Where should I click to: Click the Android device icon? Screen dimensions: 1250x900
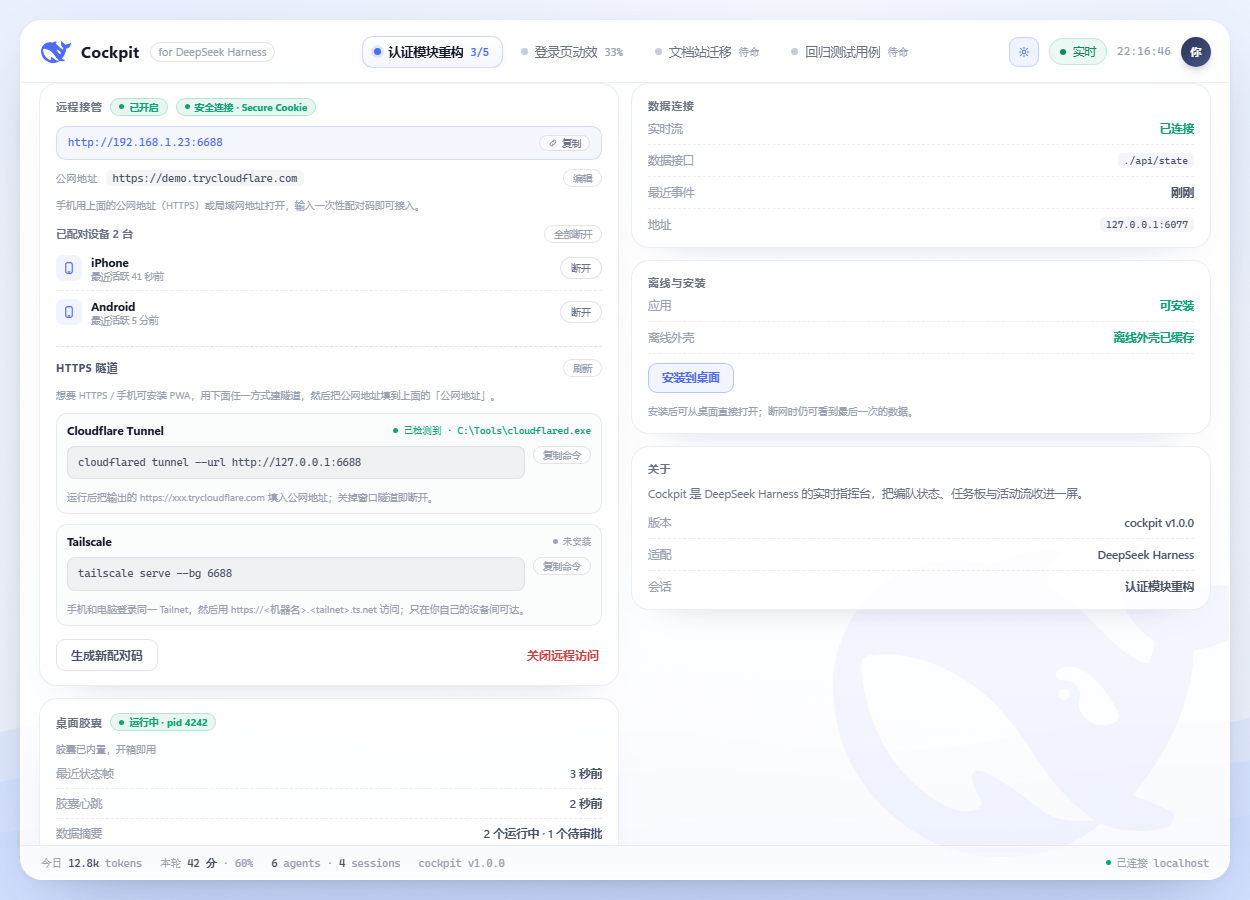[x=69, y=312]
